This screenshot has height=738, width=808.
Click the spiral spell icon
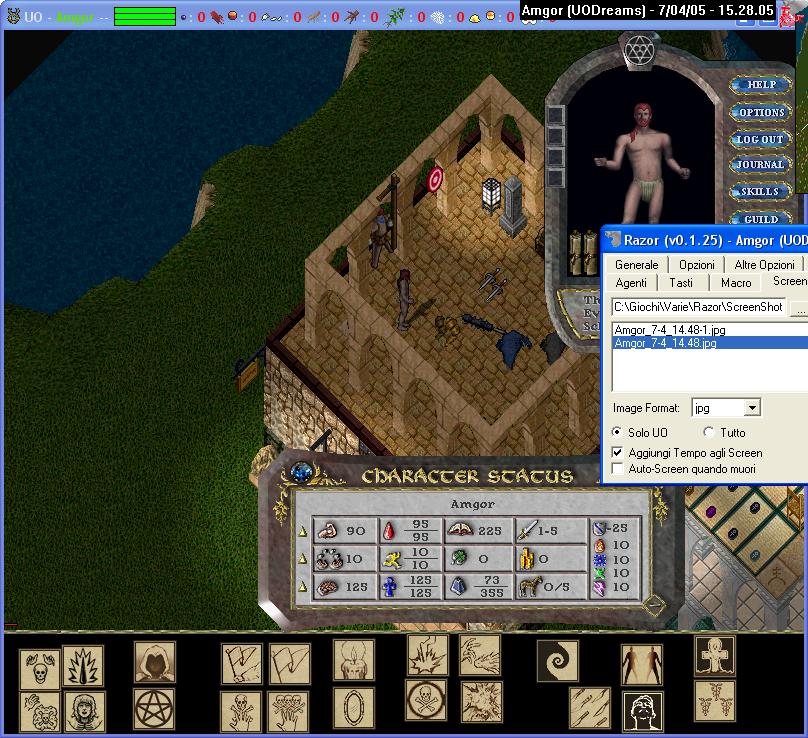pos(558,661)
